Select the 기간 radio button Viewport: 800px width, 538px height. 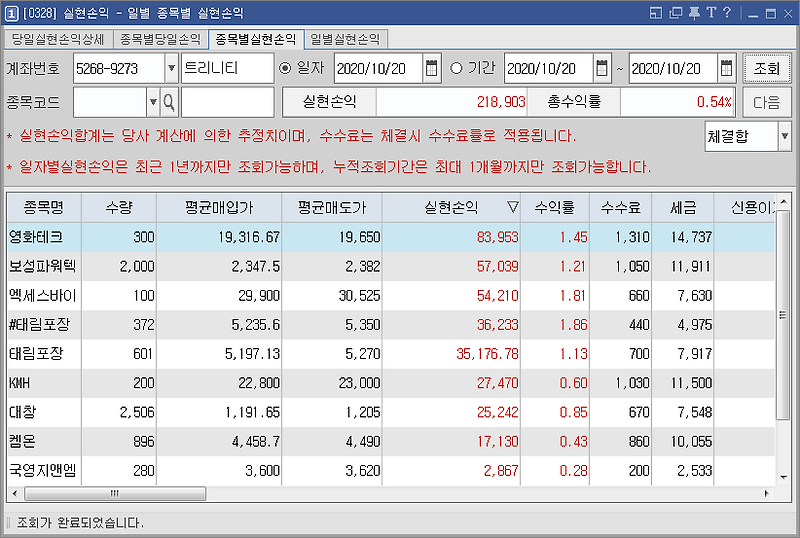click(x=456, y=68)
